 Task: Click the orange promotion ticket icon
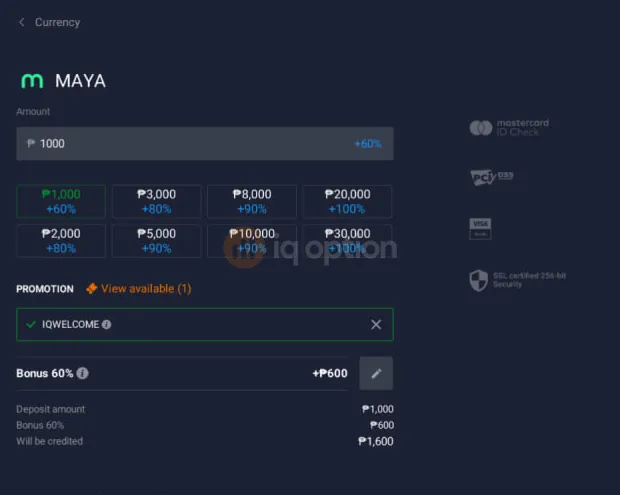[91, 289]
